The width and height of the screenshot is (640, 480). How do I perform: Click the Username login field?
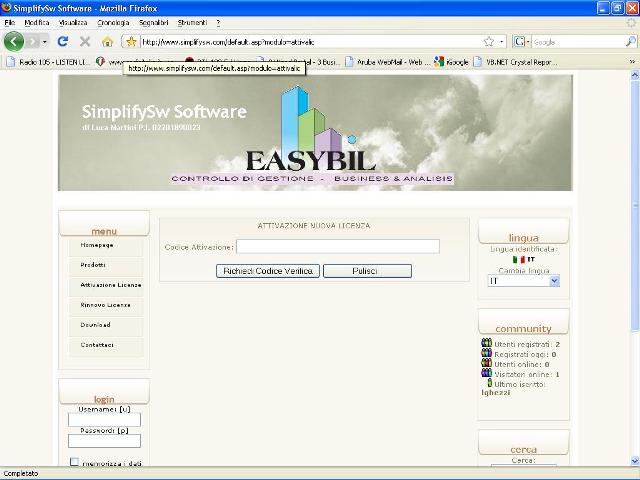coord(104,420)
